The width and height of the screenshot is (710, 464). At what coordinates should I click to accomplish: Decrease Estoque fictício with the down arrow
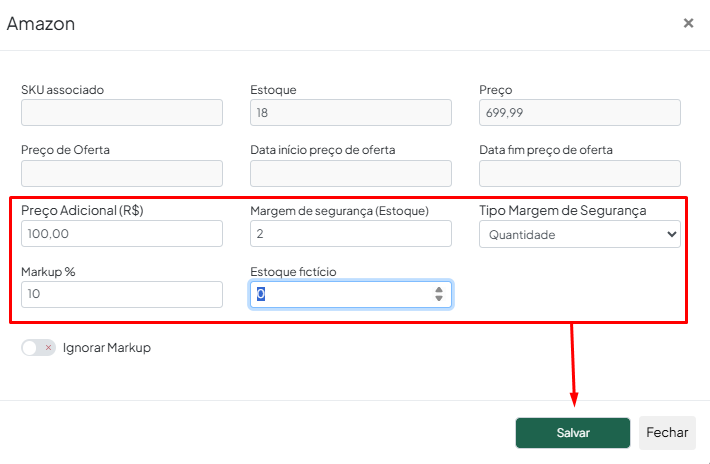coord(439,298)
